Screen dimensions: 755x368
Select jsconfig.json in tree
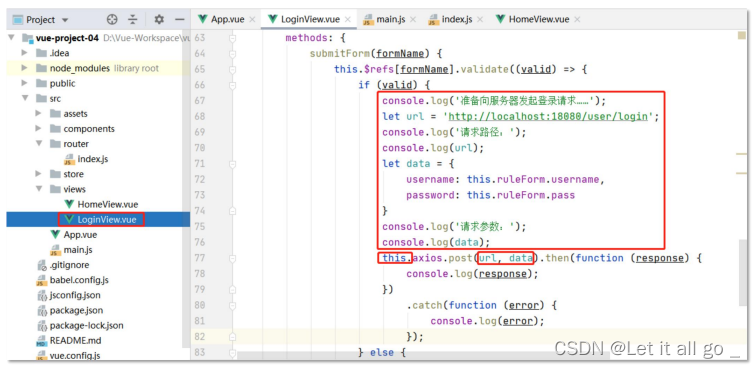(75, 295)
